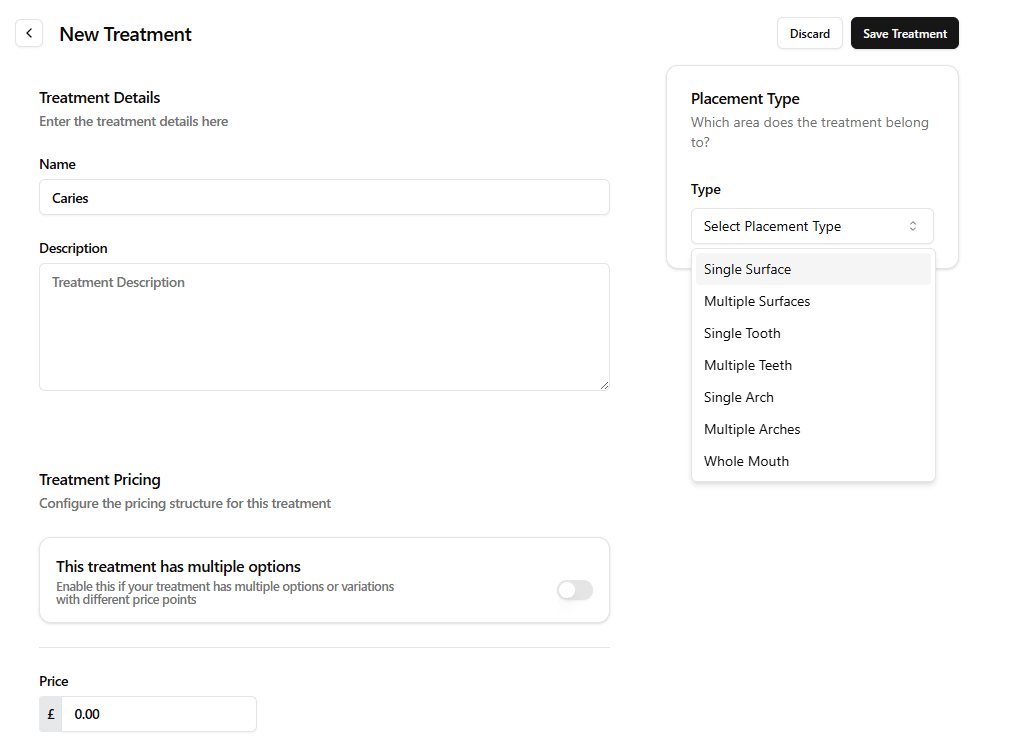Image resolution: width=1024 pixels, height=754 pixels.
Task: Click the Placement Type panel heading
Action: pos(745,99)
